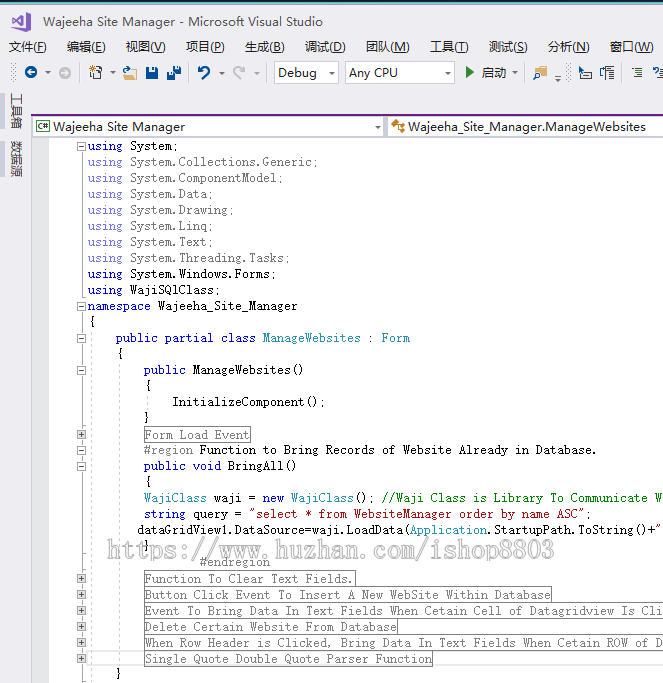Expand Event To Bring Data In Text Fields region
Viewport: 663px width, 683px height.
[x=81, y=611]
